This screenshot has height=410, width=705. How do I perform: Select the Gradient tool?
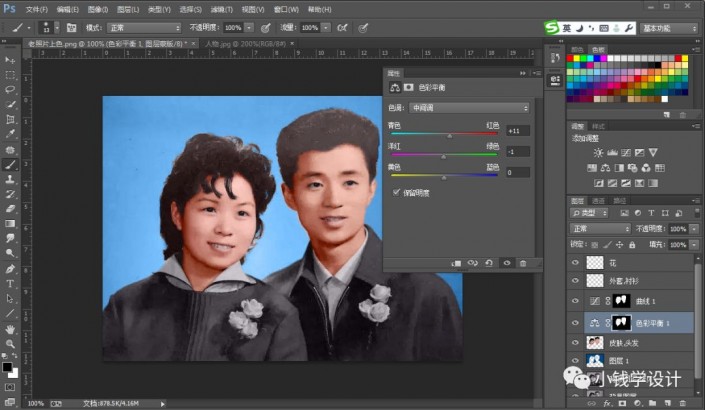[x=10, y=223]
